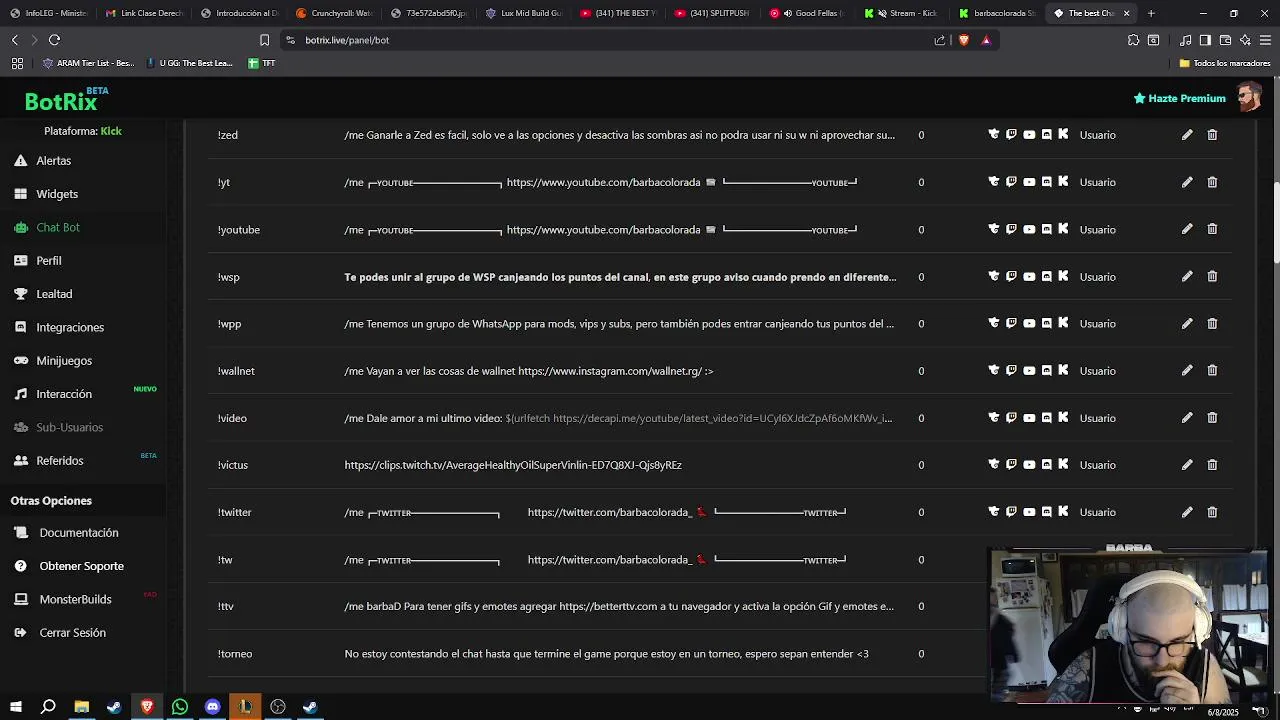Click the Twitch clip link in !victus row
Image resolution: width=1280 pixels, height=720 pixels.
point(513,465)
